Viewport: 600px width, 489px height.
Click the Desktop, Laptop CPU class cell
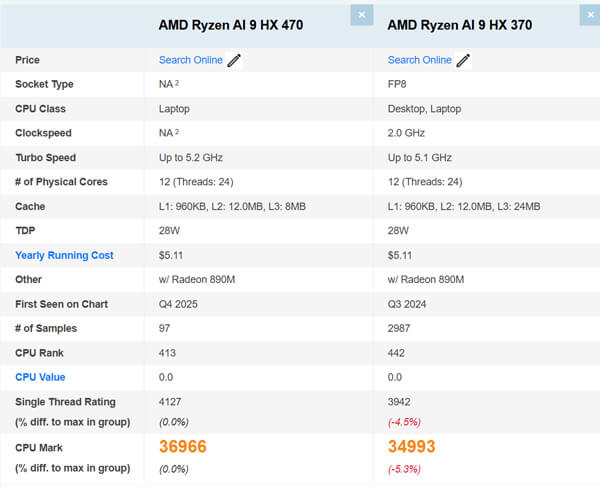[x=424, y=109]
